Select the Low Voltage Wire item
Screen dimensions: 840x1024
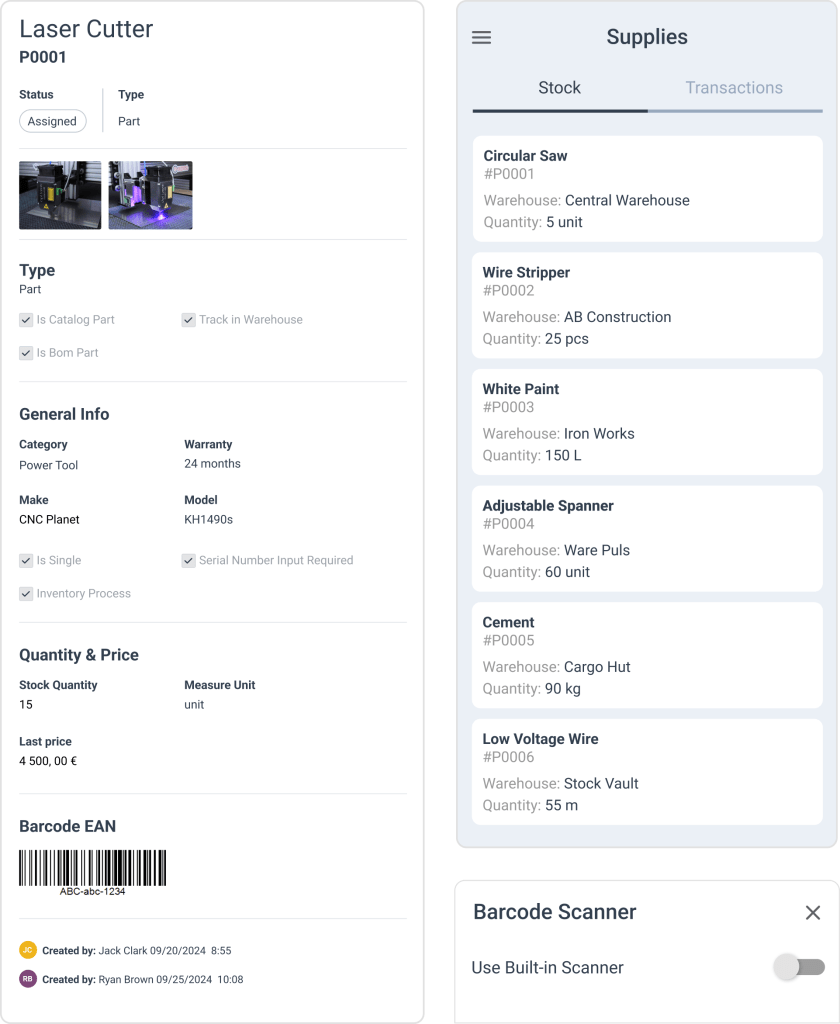click(647, 772)
